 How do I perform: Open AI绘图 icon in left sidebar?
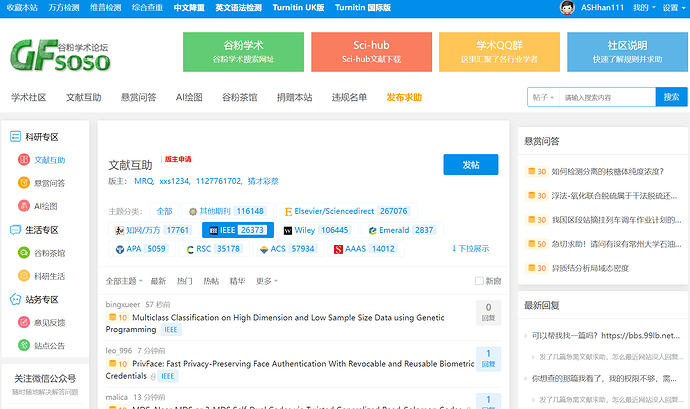tap(24, 206)
